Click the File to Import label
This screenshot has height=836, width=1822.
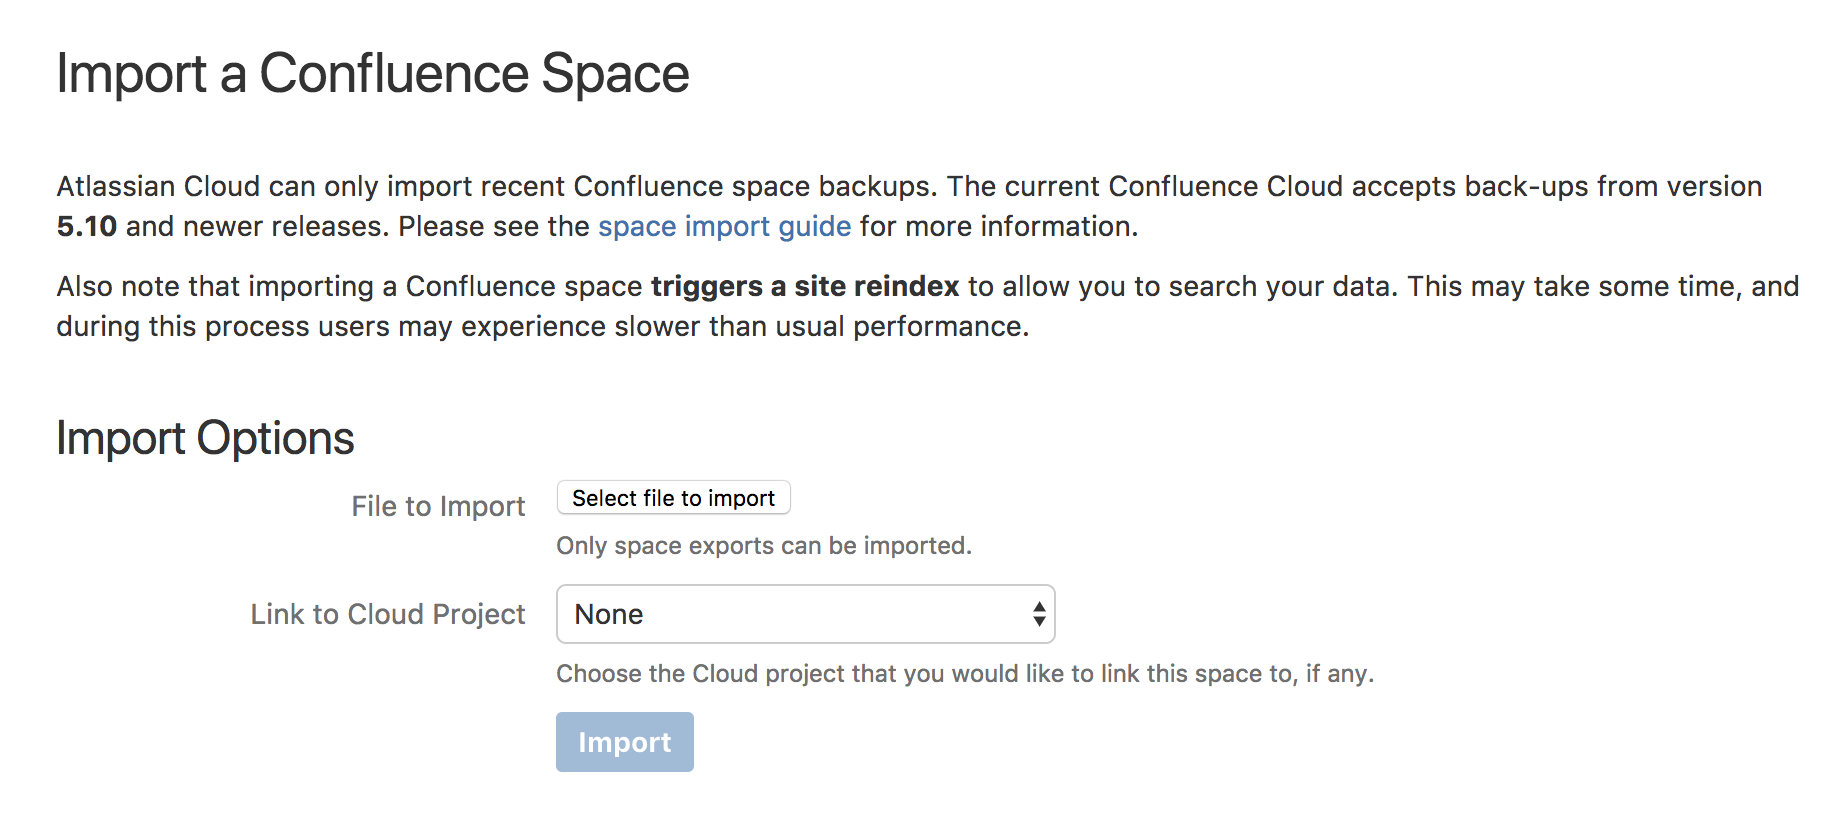click(438, 507)
